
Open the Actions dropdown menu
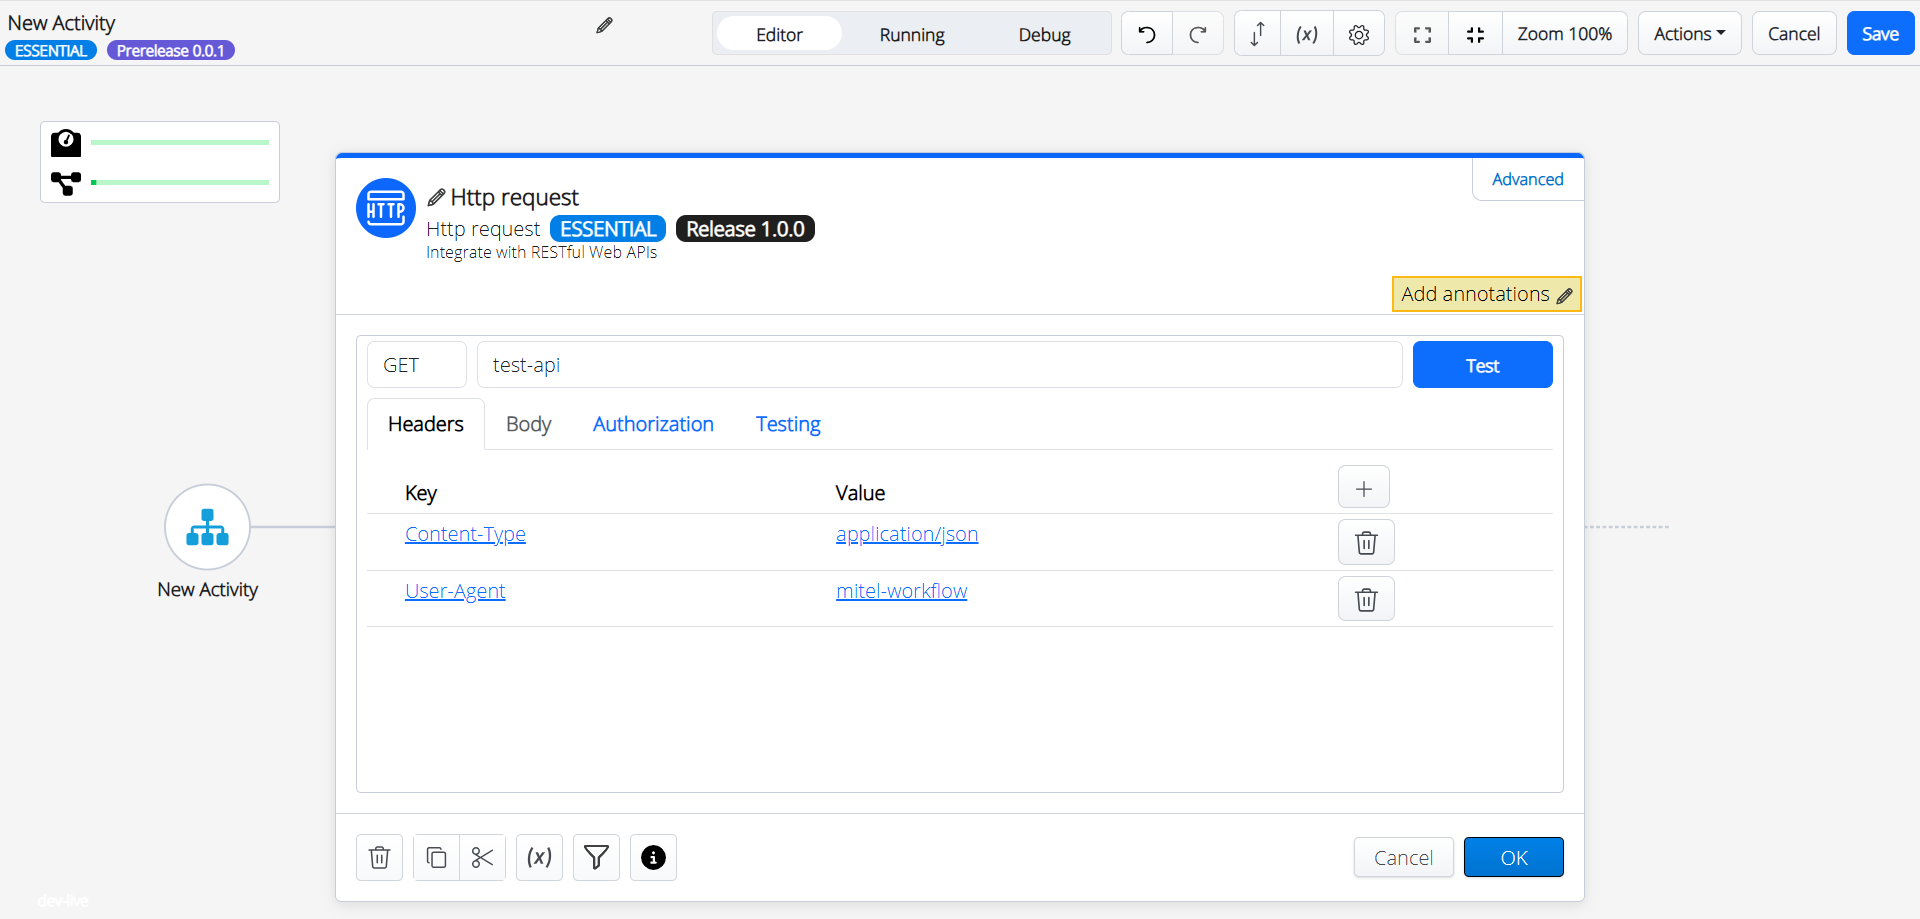[x=1688, y=33]
